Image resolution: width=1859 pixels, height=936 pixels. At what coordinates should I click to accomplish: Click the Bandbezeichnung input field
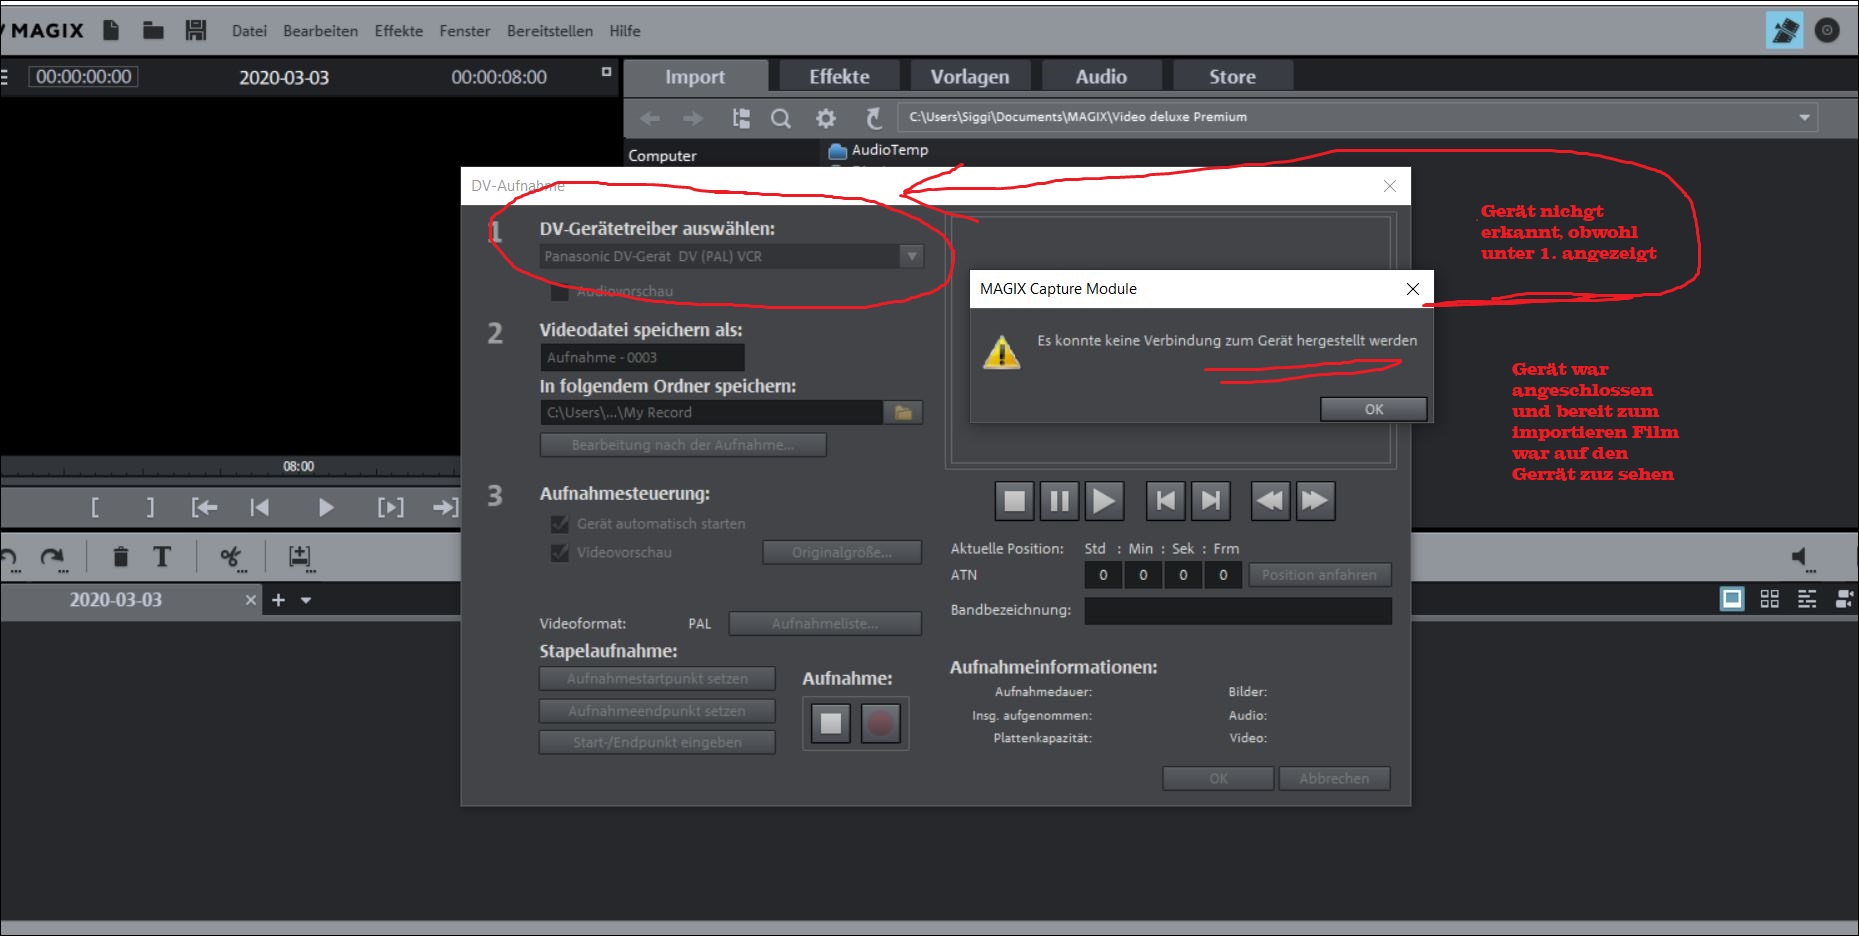click(1238, 610)
